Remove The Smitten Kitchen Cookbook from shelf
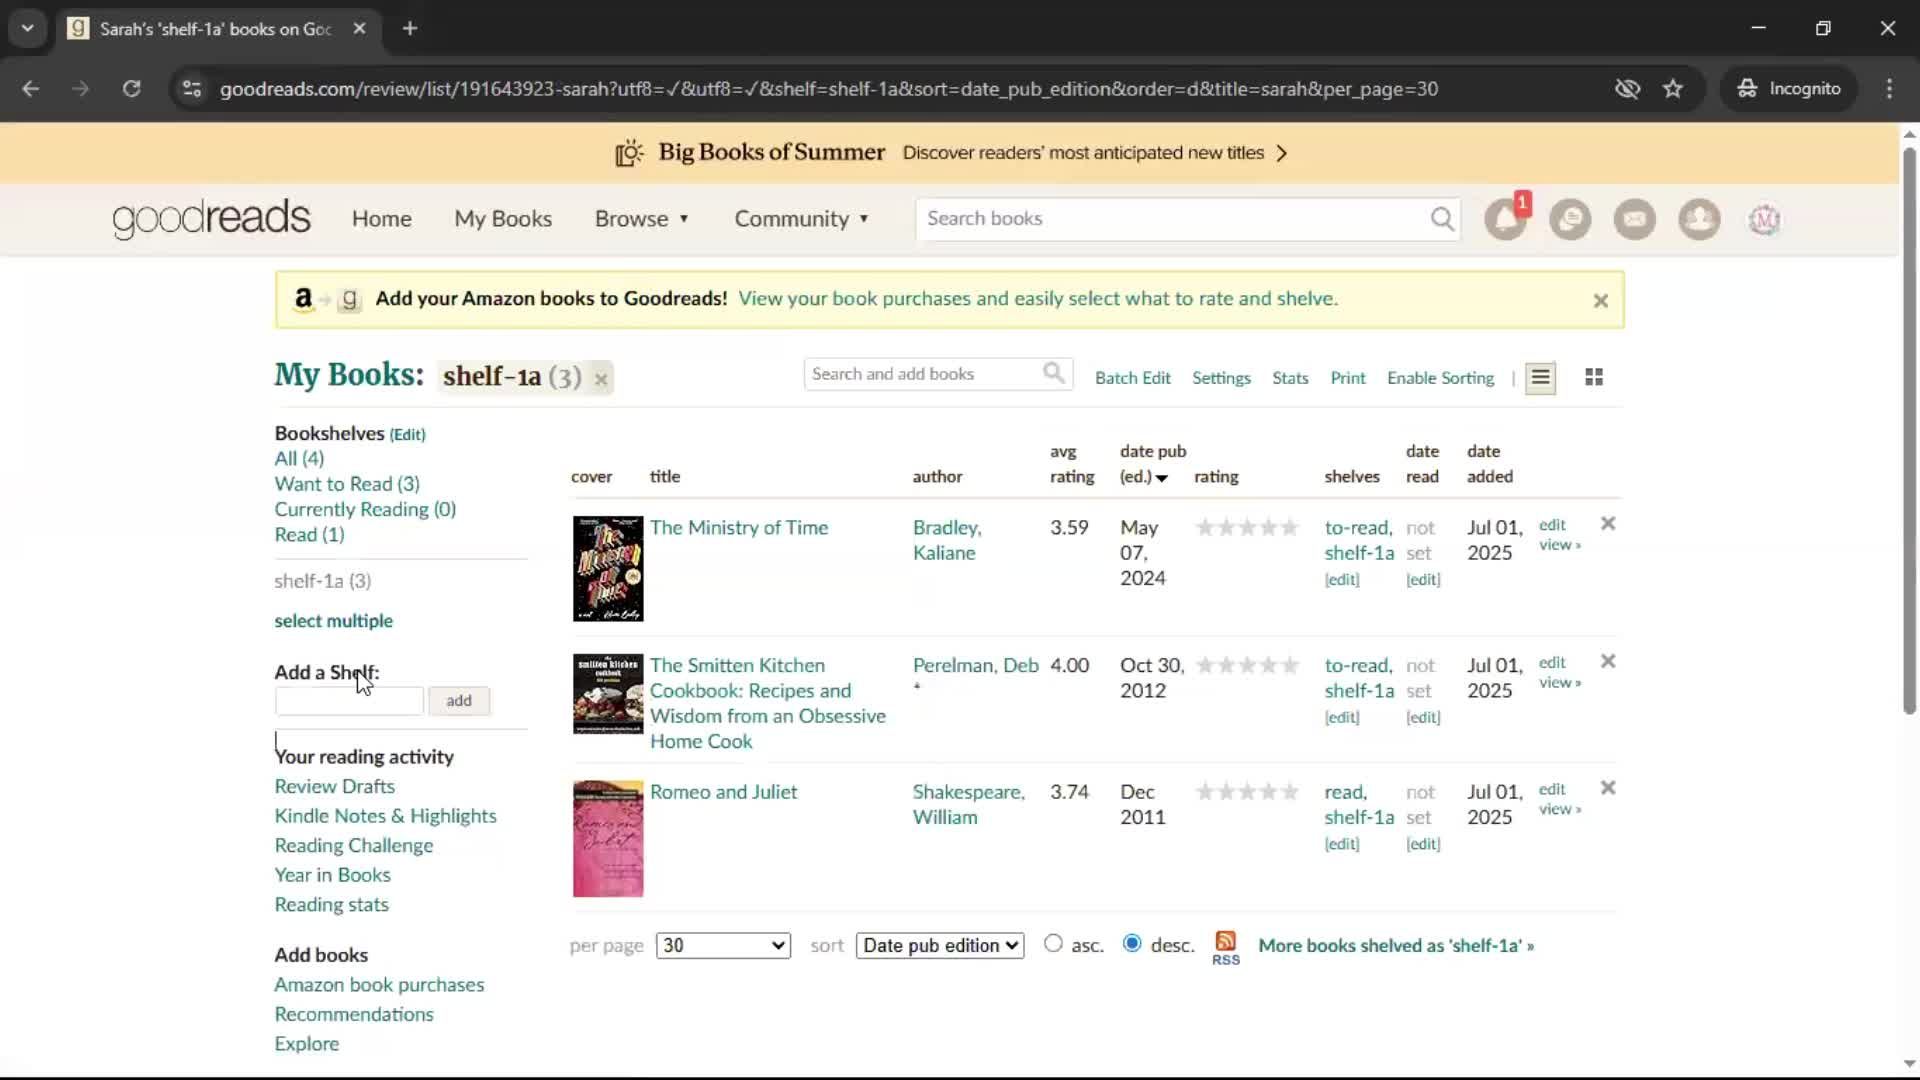 1608,661
